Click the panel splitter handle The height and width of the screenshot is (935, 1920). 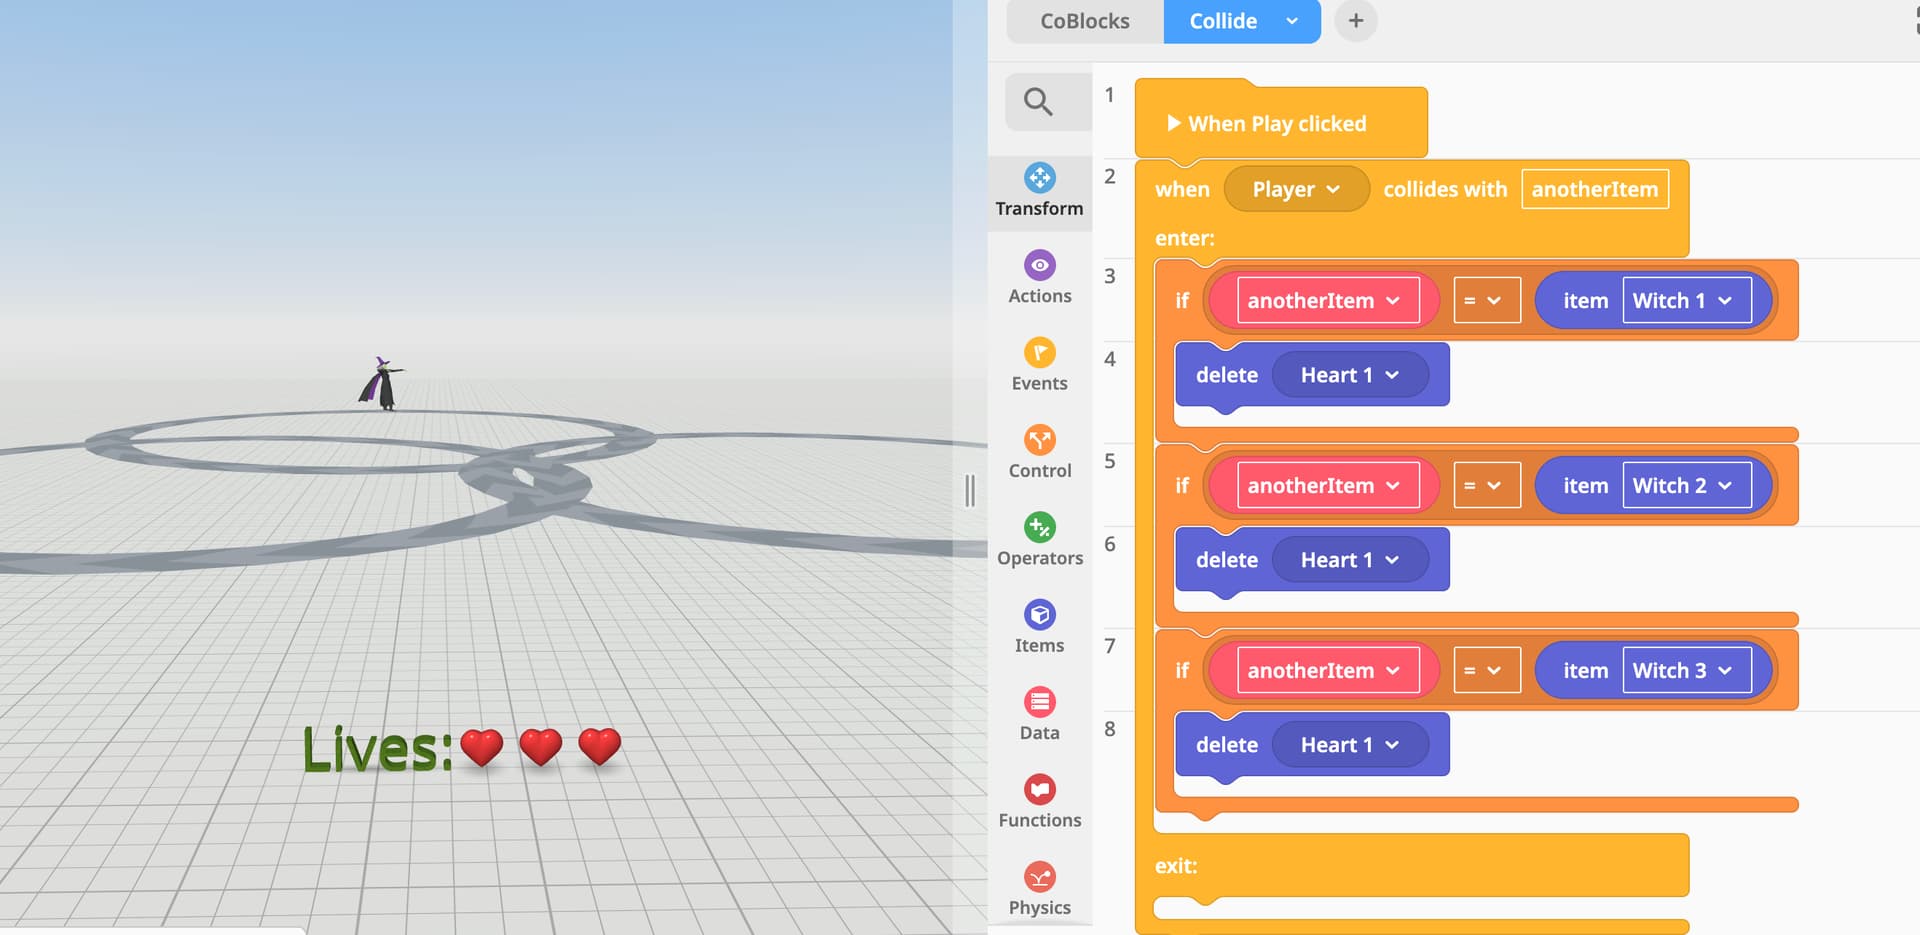click(x=969, y=490)
